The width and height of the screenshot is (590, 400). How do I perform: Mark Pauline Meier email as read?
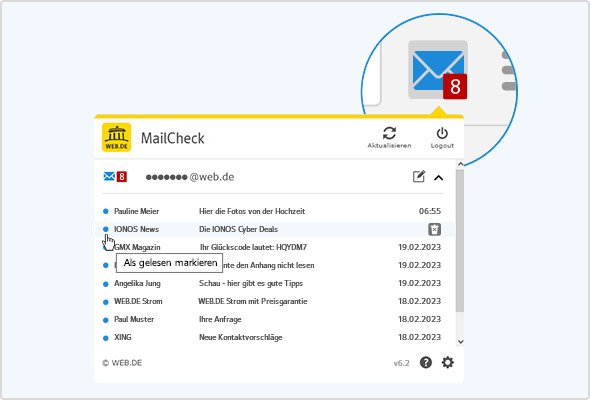click(106, 211)
